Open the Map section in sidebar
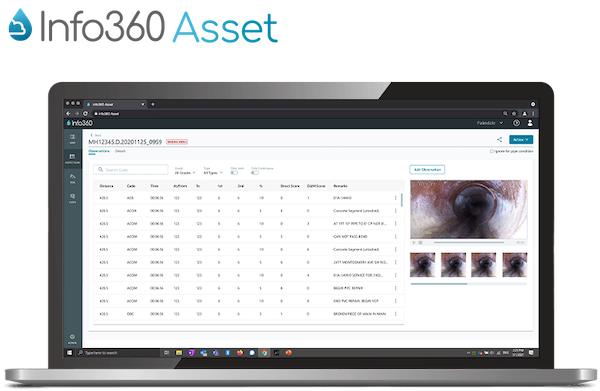Image resolution: width=600 pixels, height=391 pixels. tap(72, 138)
